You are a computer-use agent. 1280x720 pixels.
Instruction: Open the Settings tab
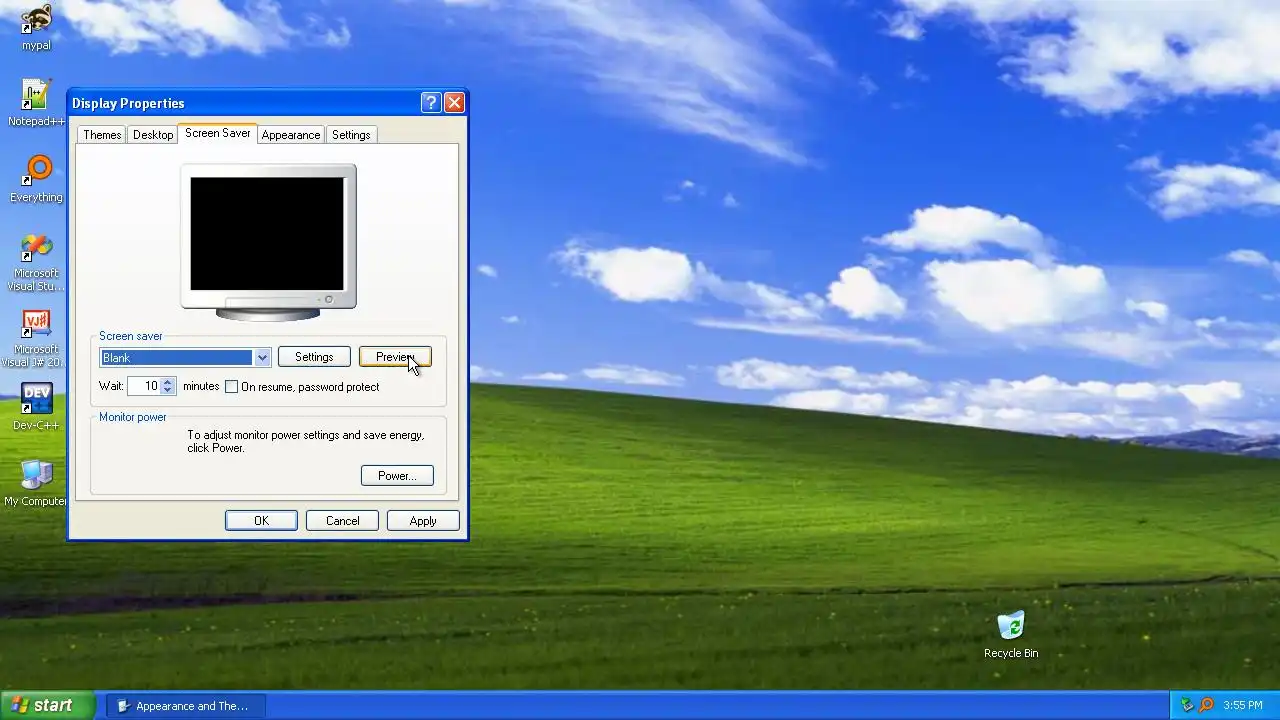(x=351, y=135)
